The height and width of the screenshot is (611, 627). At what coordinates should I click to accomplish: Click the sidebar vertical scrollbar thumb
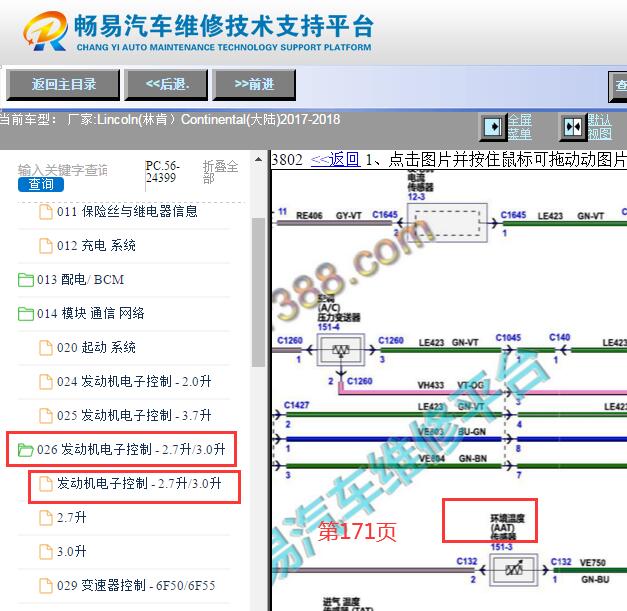(258, 292)
